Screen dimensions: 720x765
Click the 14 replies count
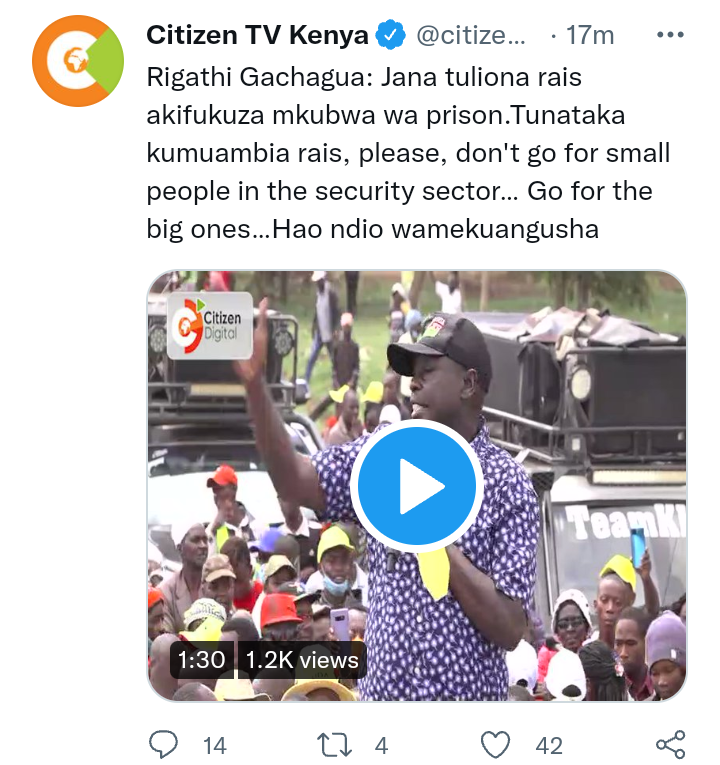(x=215, y=746)
